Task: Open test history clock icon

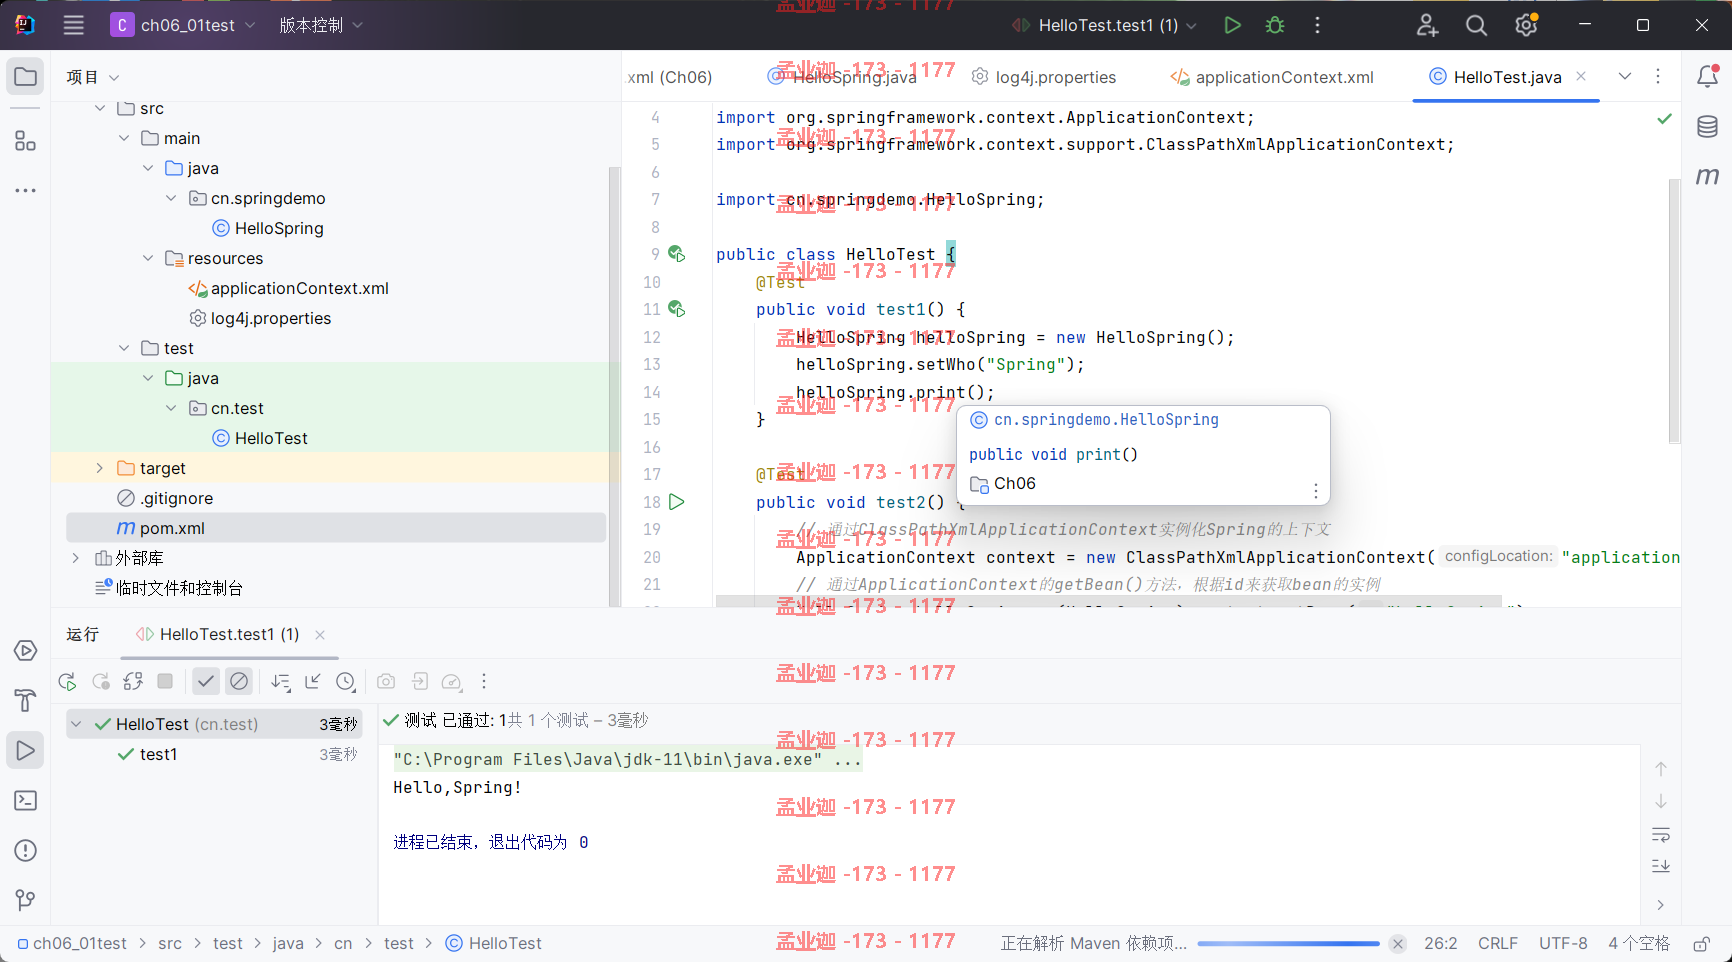Action: click(x=346, y=682)
